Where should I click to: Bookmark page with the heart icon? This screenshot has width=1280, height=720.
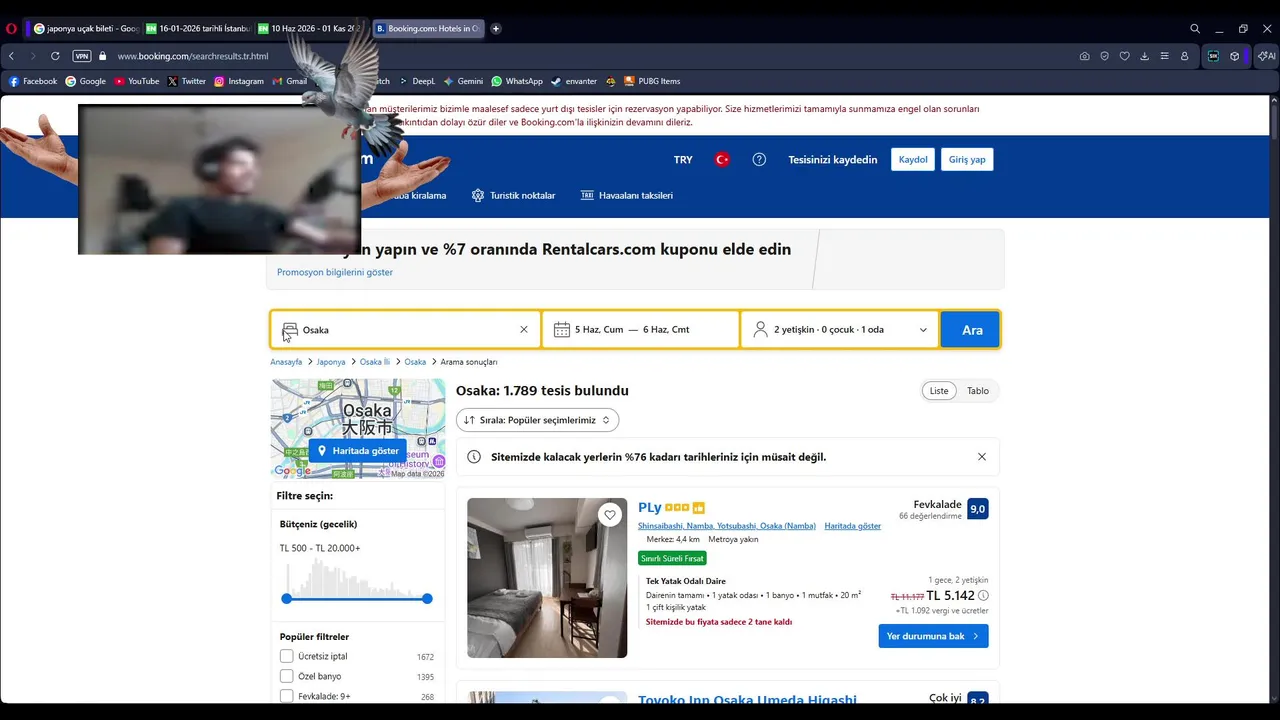coord(1125,56)
